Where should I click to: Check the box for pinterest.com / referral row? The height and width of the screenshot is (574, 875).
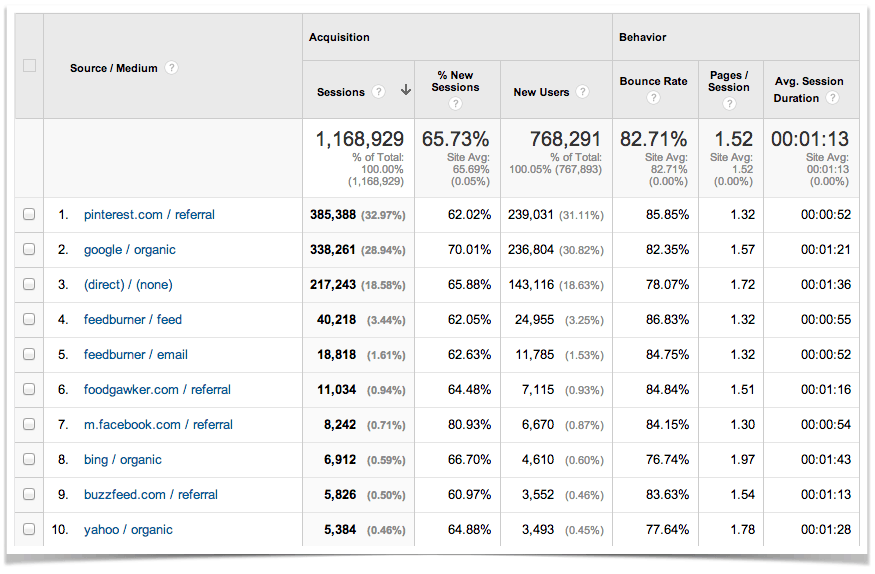click(29, 214)
